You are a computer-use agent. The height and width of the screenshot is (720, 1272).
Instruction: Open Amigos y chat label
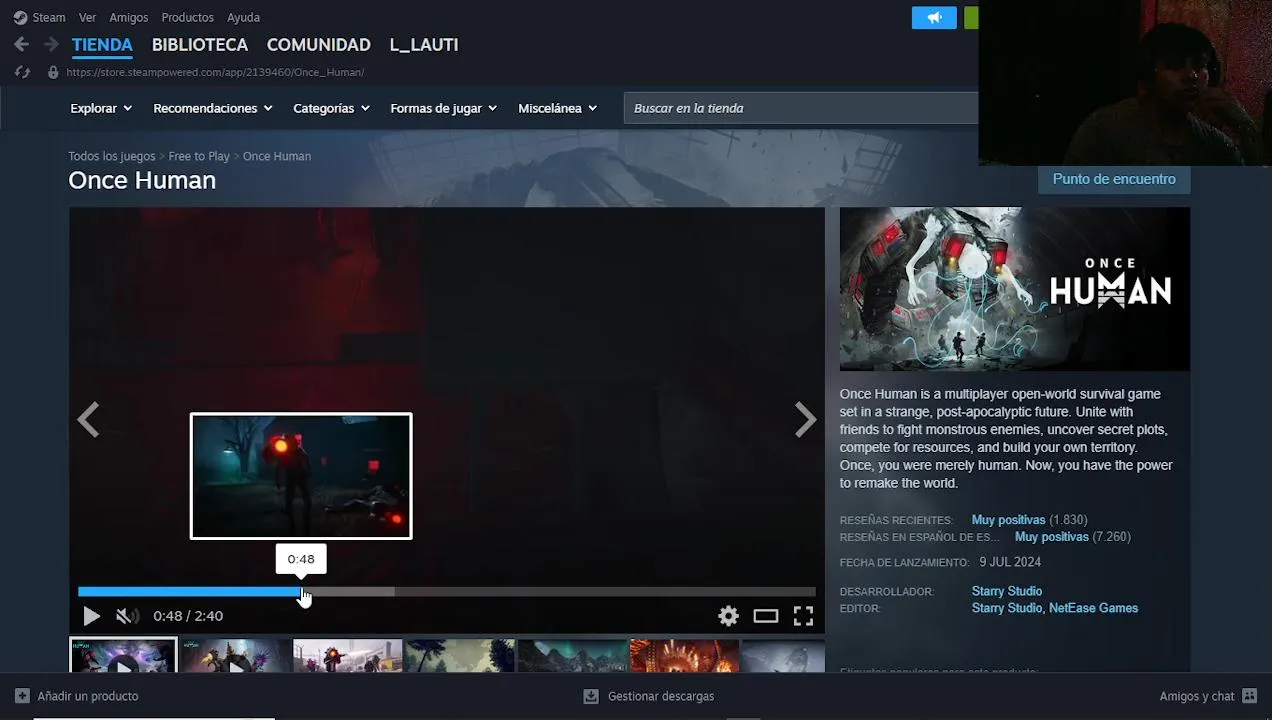point(1197,696)
